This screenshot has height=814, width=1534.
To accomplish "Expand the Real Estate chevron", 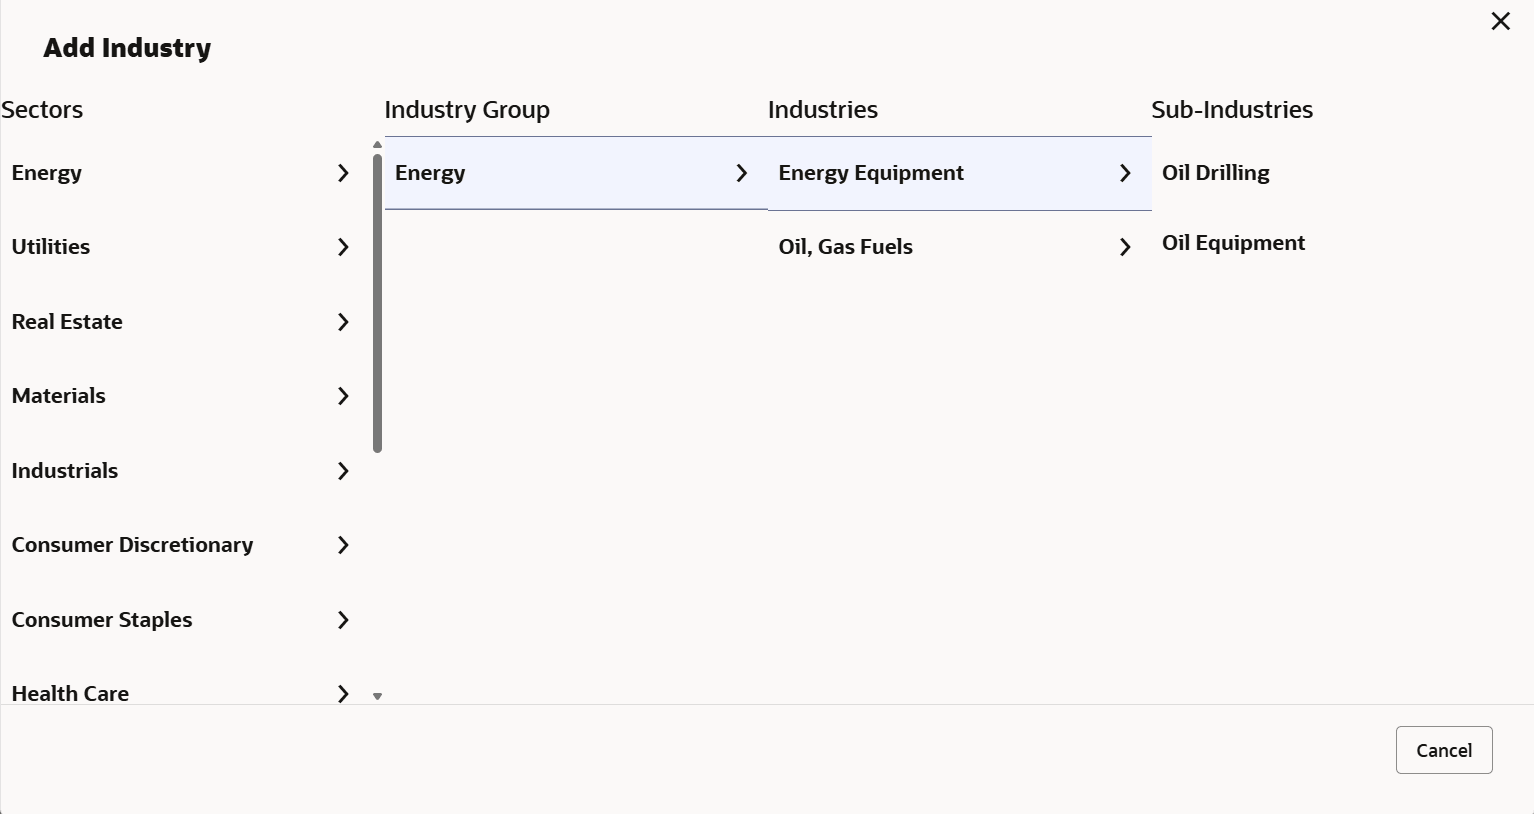I will coord(343,322).
